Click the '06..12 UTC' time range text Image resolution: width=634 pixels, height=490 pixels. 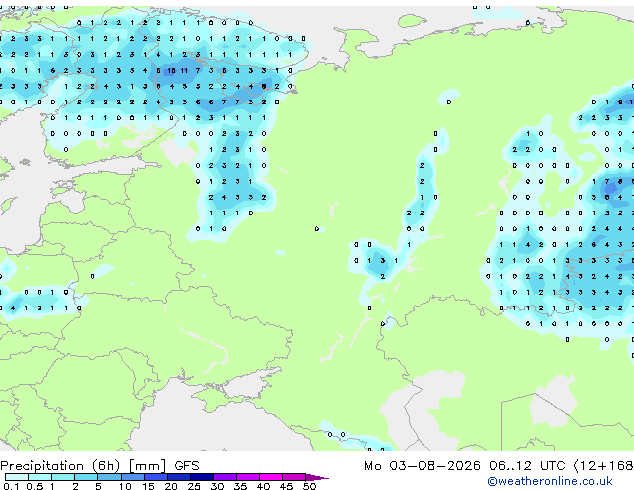tap(527, 466)
